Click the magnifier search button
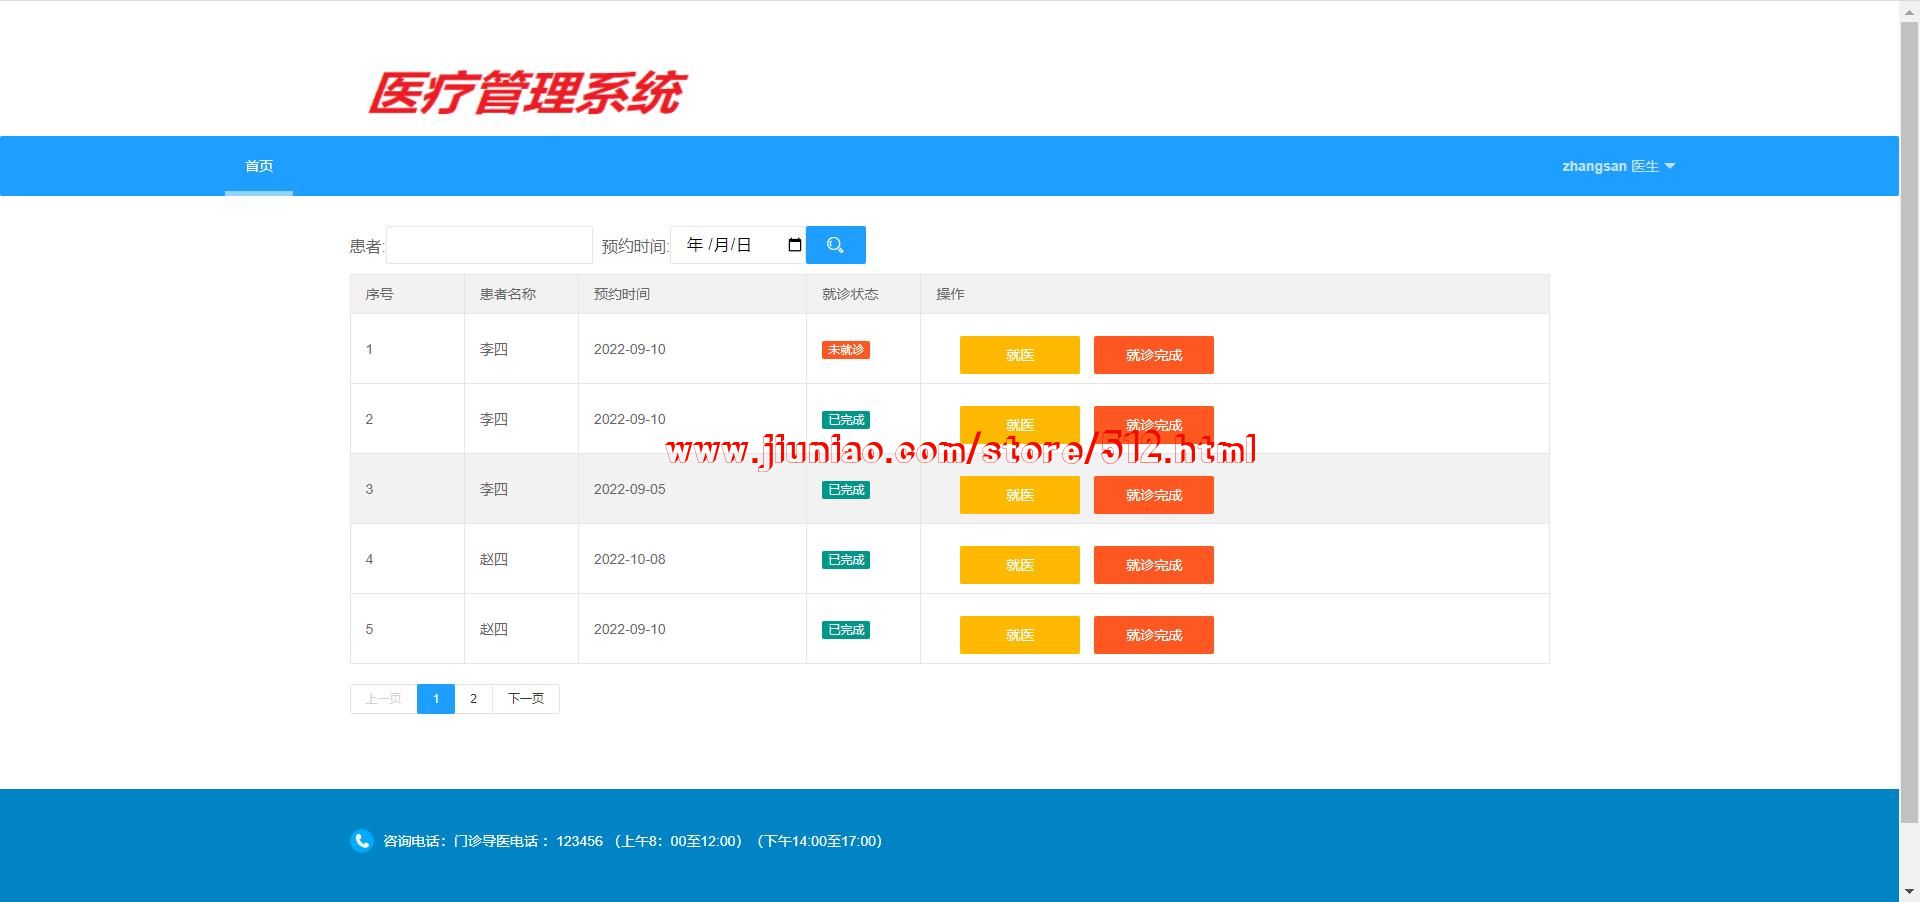This screenshot has width=1920, height=902. [x=835, y=245]
